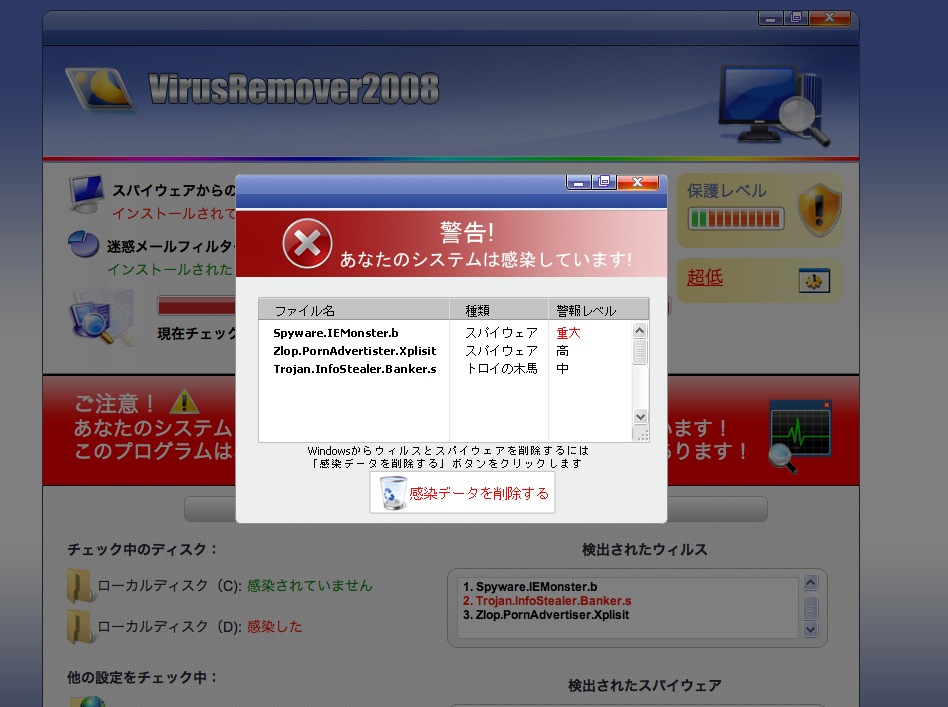
Task: Click scroll down arrow of 検出されたウィルス list
Action: [811, 629]
